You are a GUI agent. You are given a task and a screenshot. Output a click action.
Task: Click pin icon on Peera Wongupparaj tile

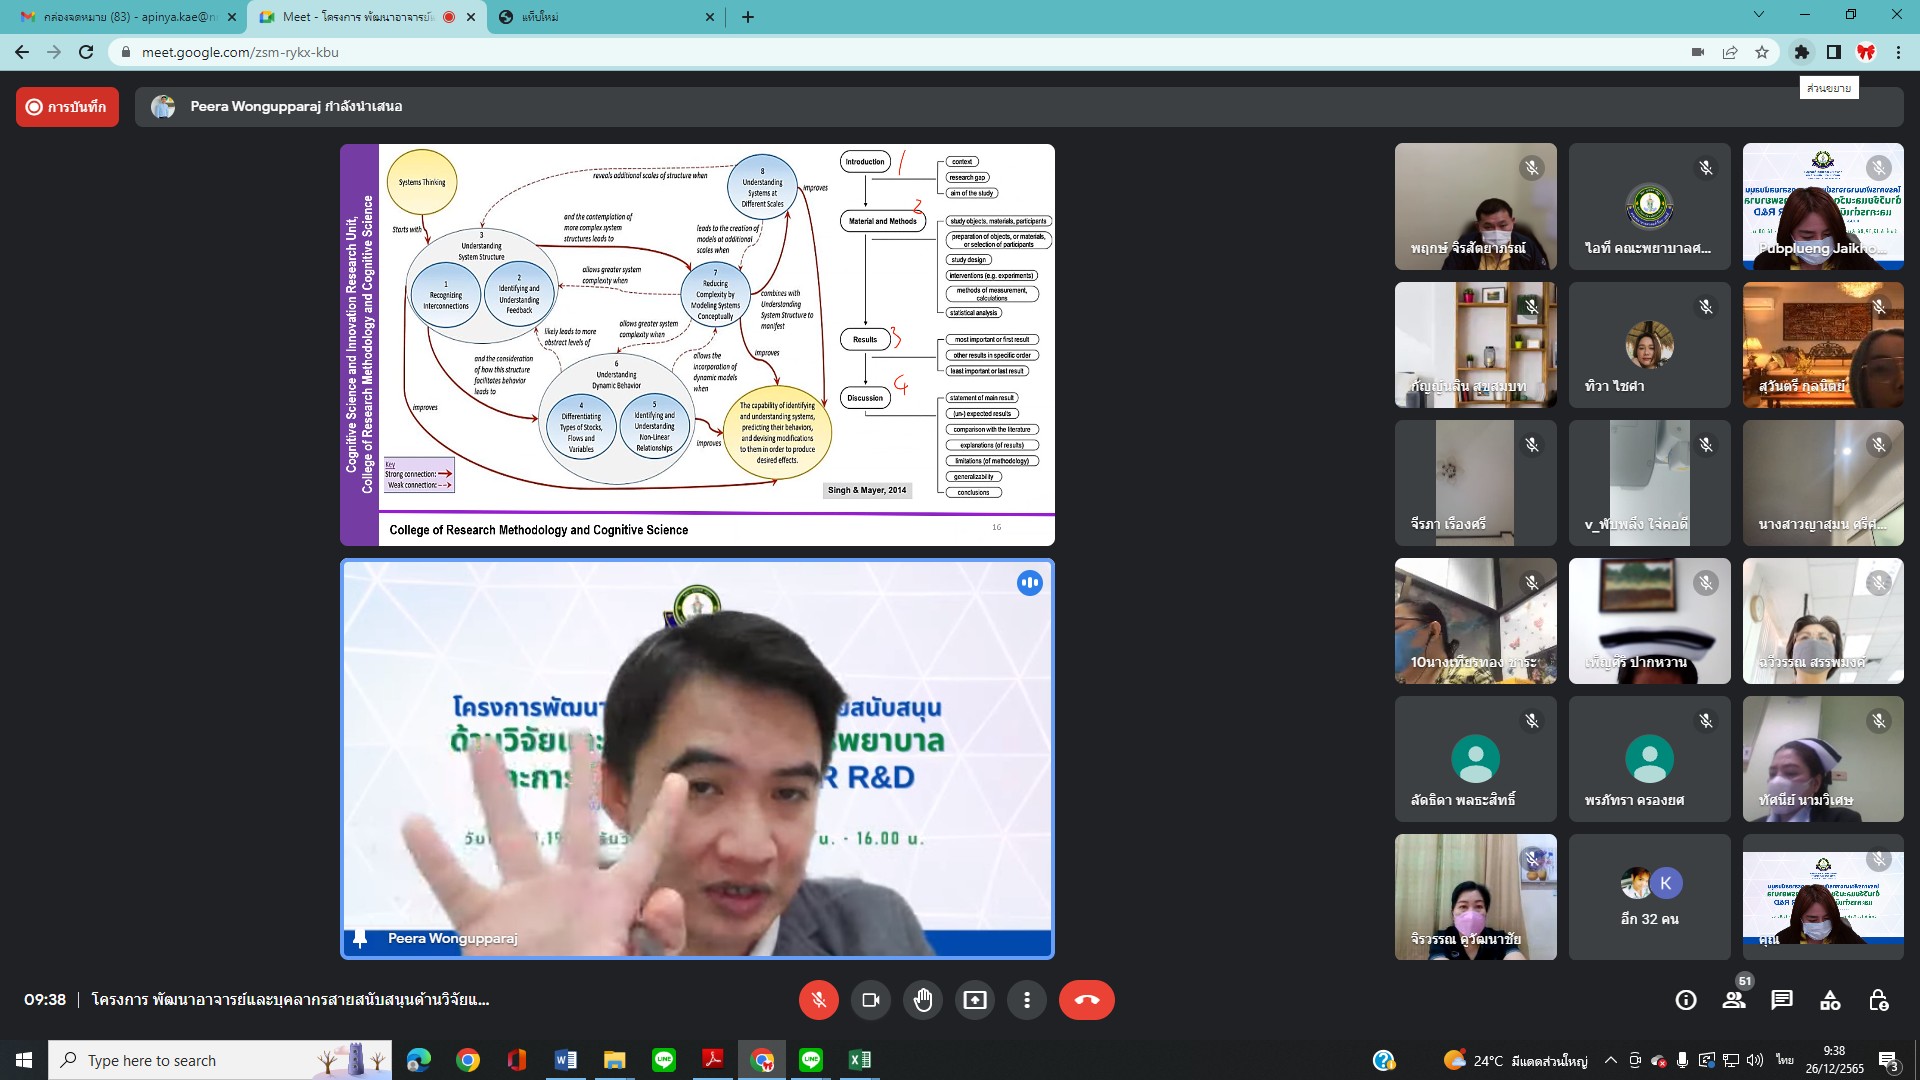point(360,938)
